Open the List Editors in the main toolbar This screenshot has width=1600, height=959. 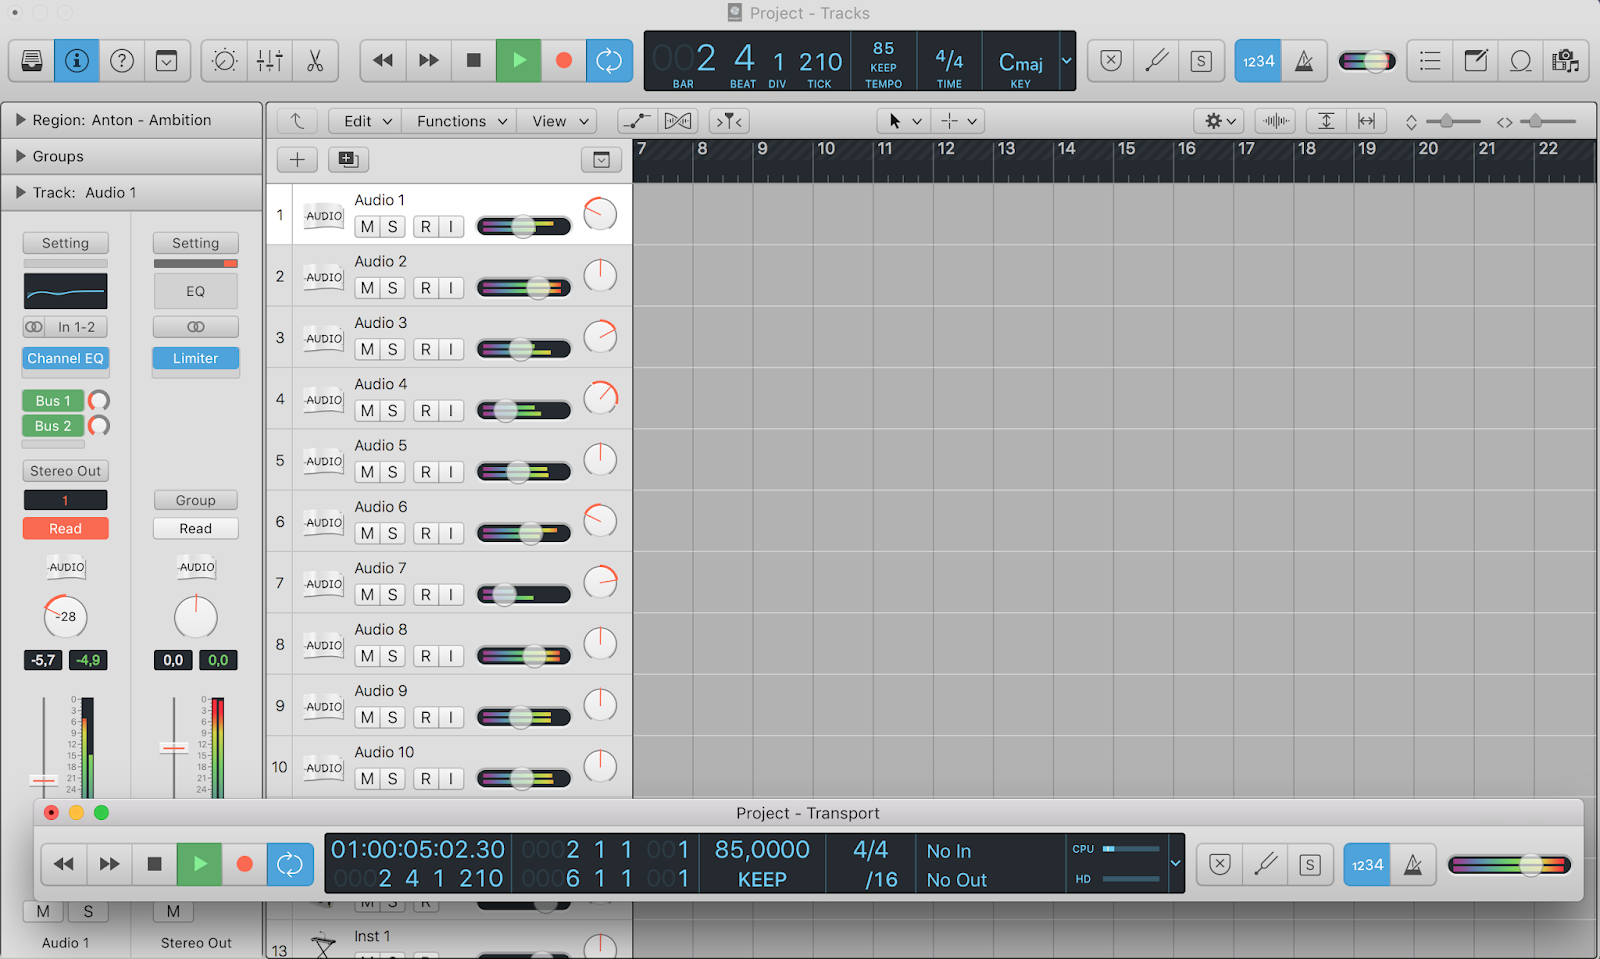(x=1430, y=61)
